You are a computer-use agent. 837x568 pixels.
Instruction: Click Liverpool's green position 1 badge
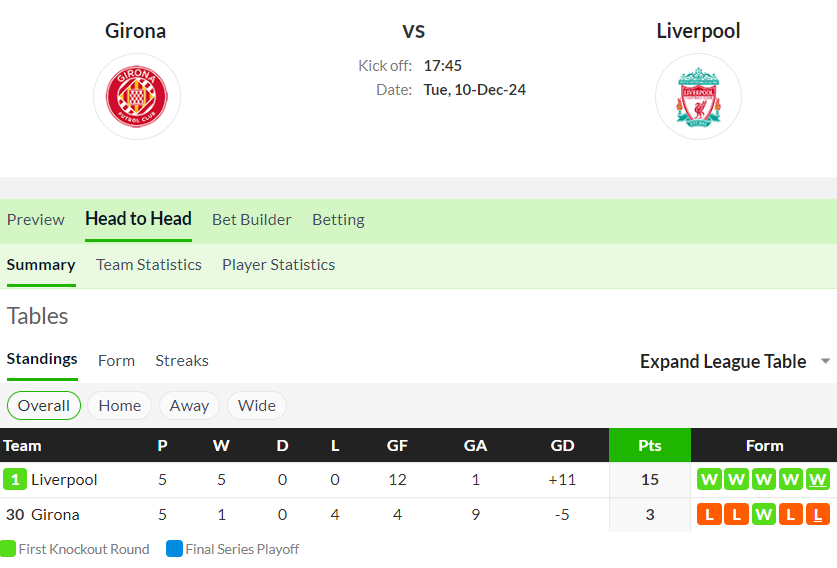pos(15,479)
